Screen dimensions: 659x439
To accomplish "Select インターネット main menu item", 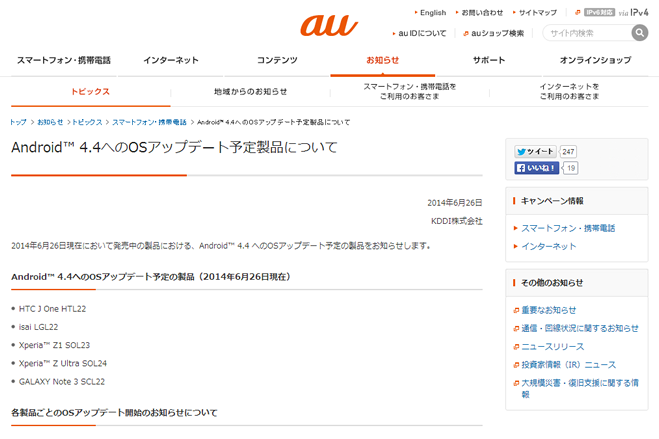I will pos(171,60).
